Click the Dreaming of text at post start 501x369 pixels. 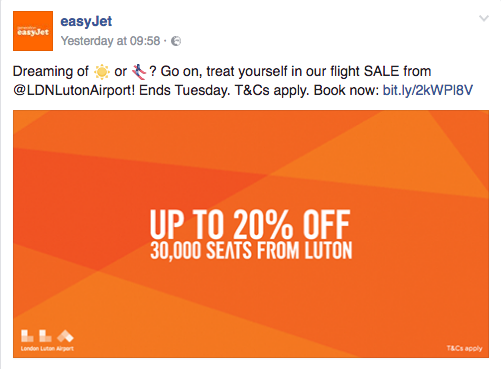[51, 71]
